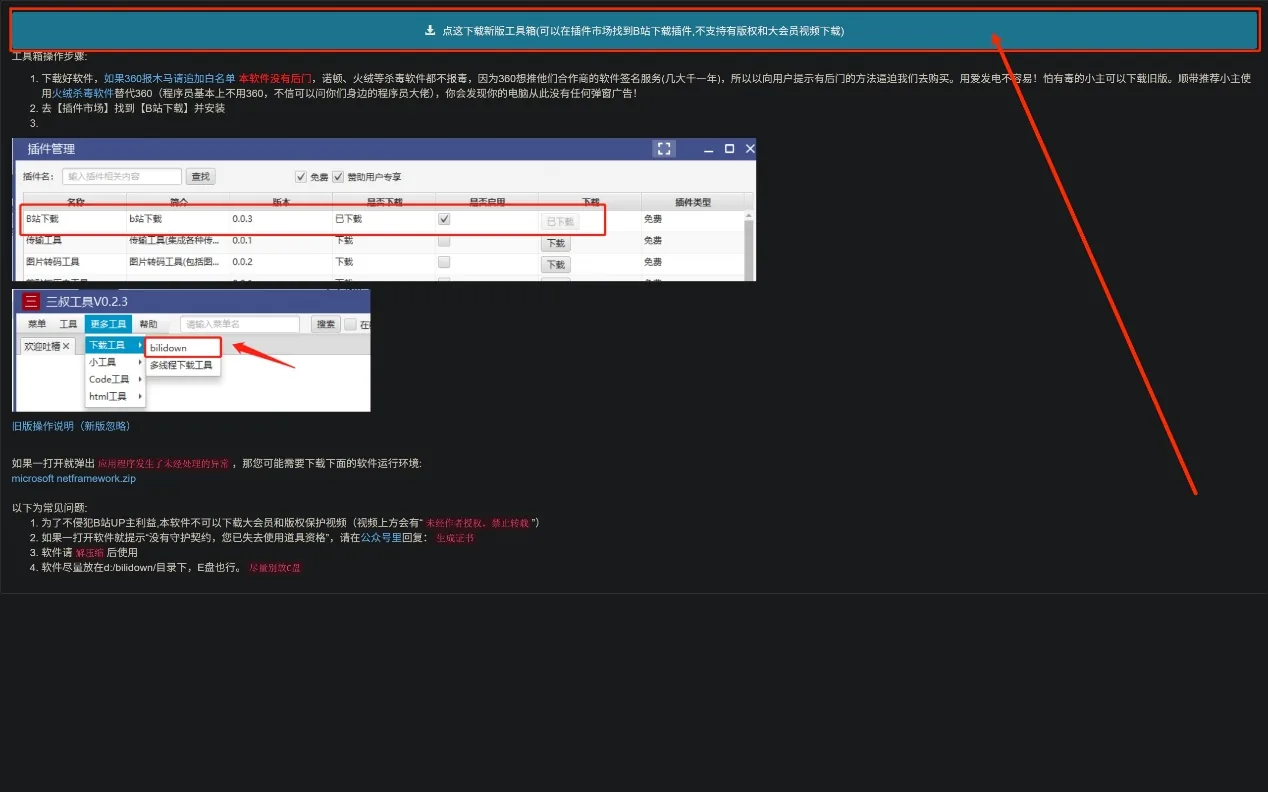Expand the html工具 submenu

[115, 396]
